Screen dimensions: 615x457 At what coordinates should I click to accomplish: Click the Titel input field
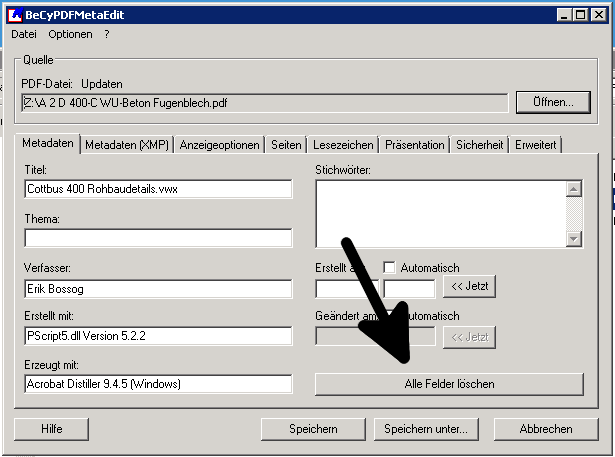pyautogui.click(x=158, y=189)
